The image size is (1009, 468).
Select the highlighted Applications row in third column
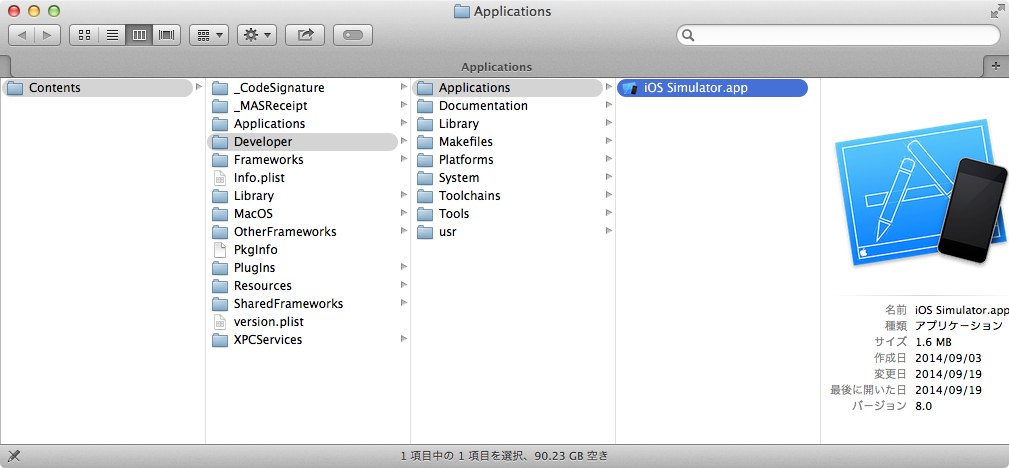pyautogui.click(x=507, y=88)
